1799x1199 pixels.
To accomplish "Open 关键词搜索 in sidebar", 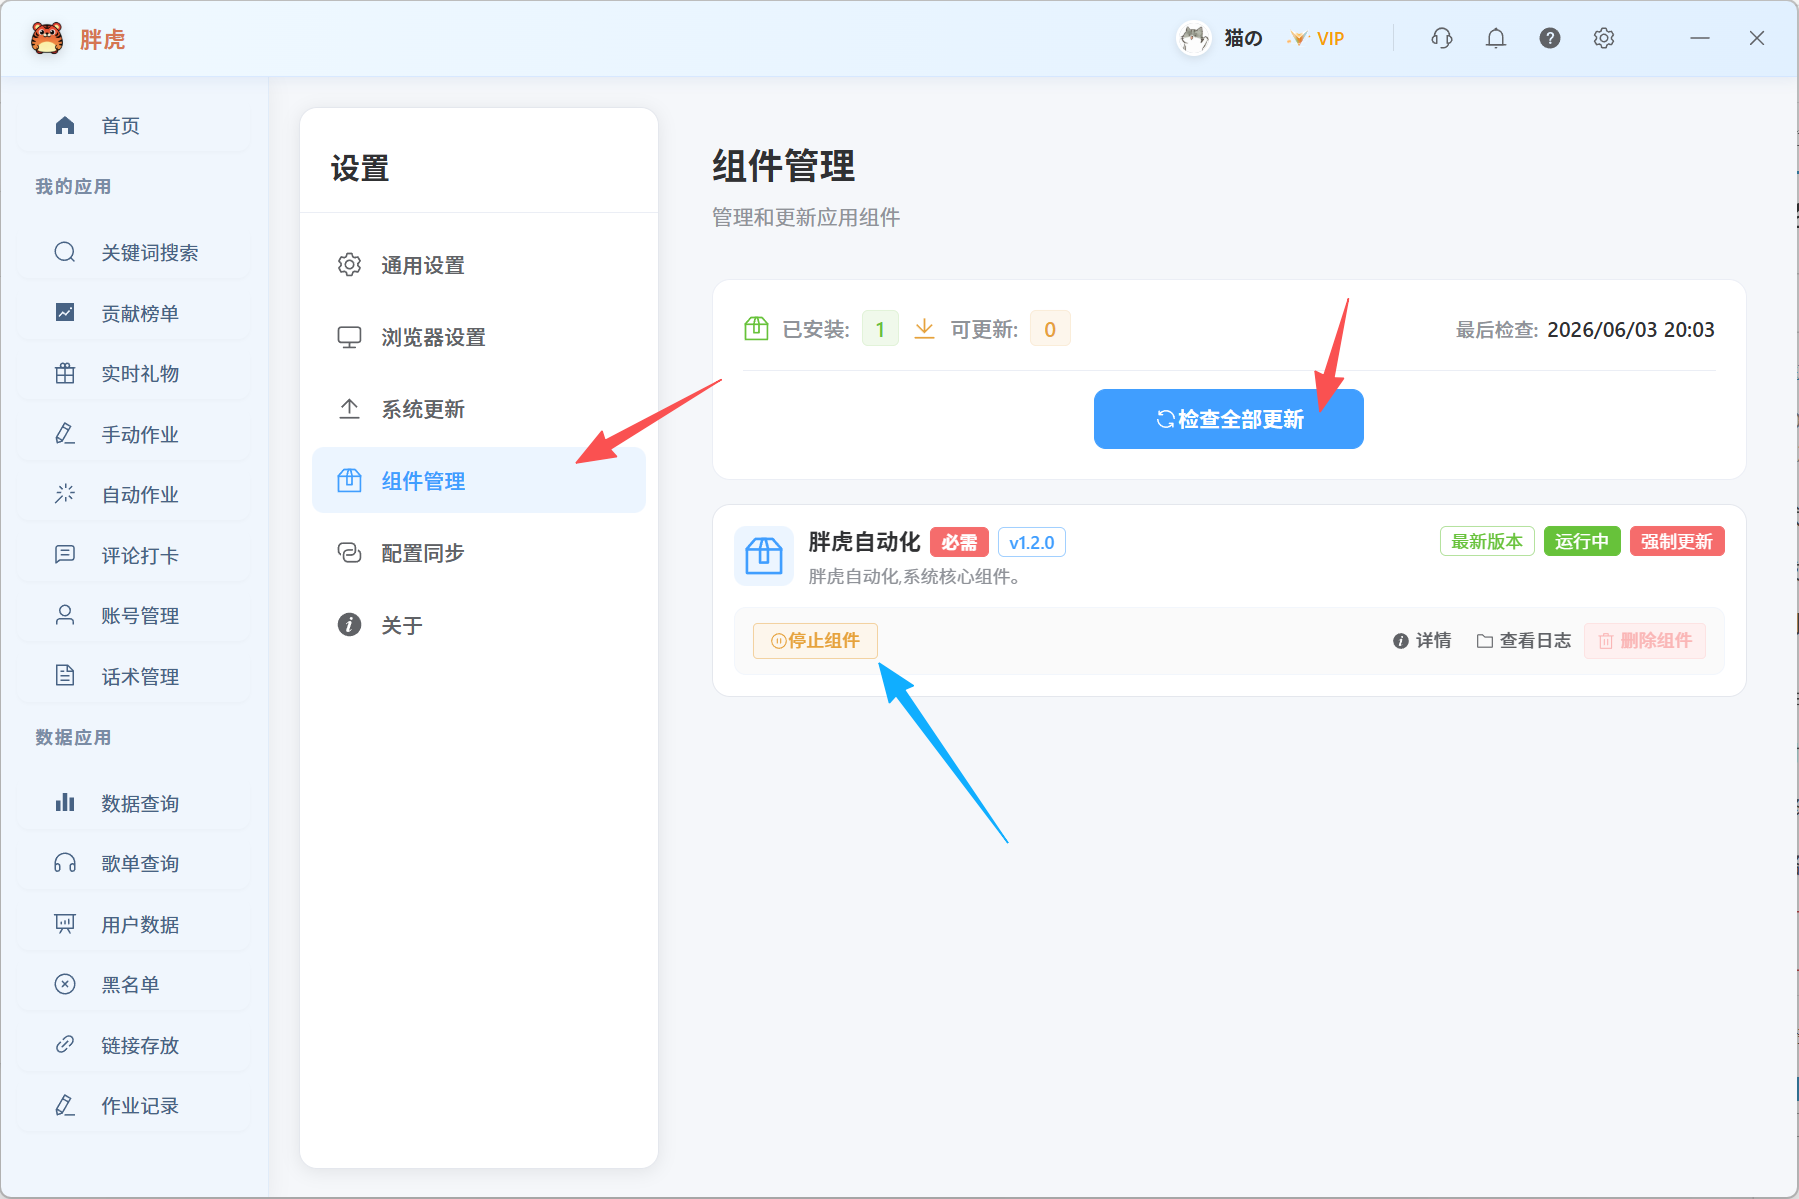I will click(134, 252).
